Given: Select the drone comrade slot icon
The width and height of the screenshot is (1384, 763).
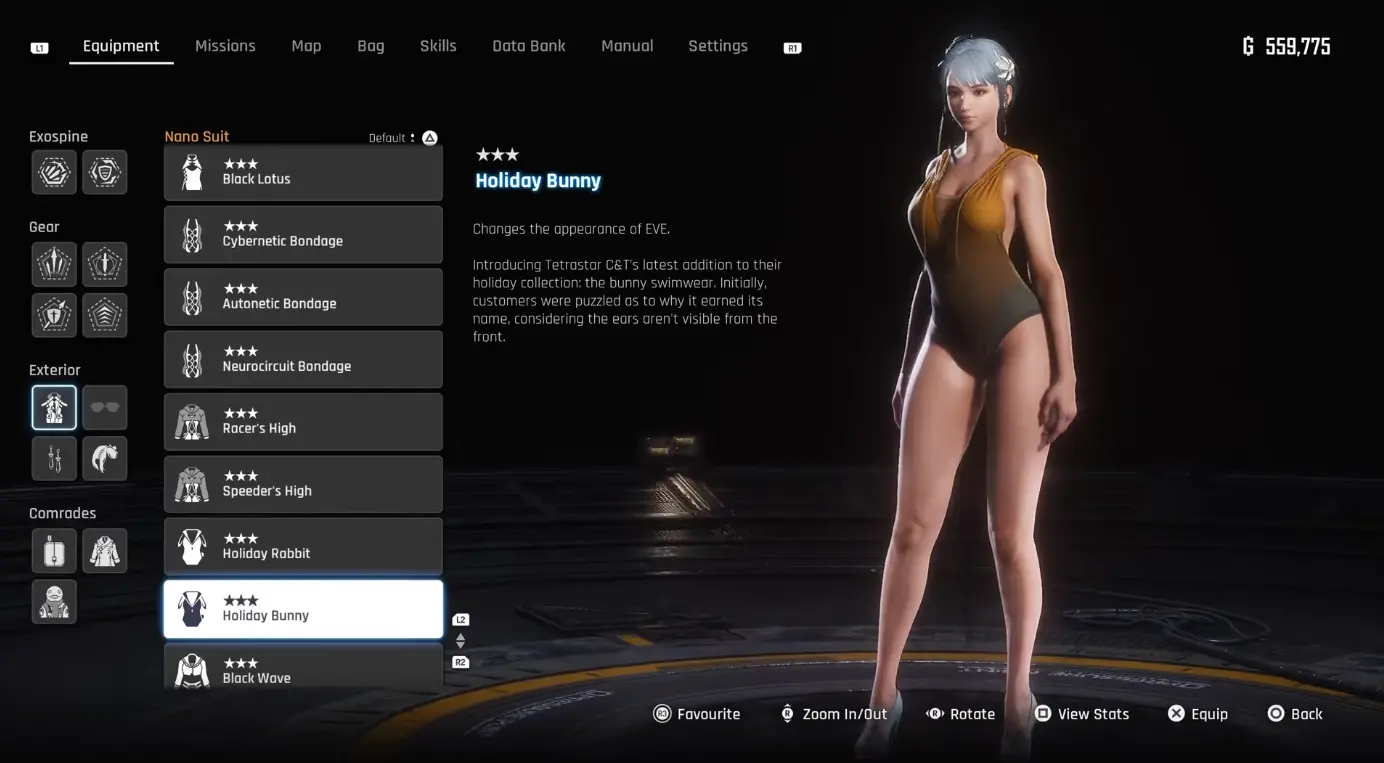Looking at the screenshot, I should coord(54,551).
